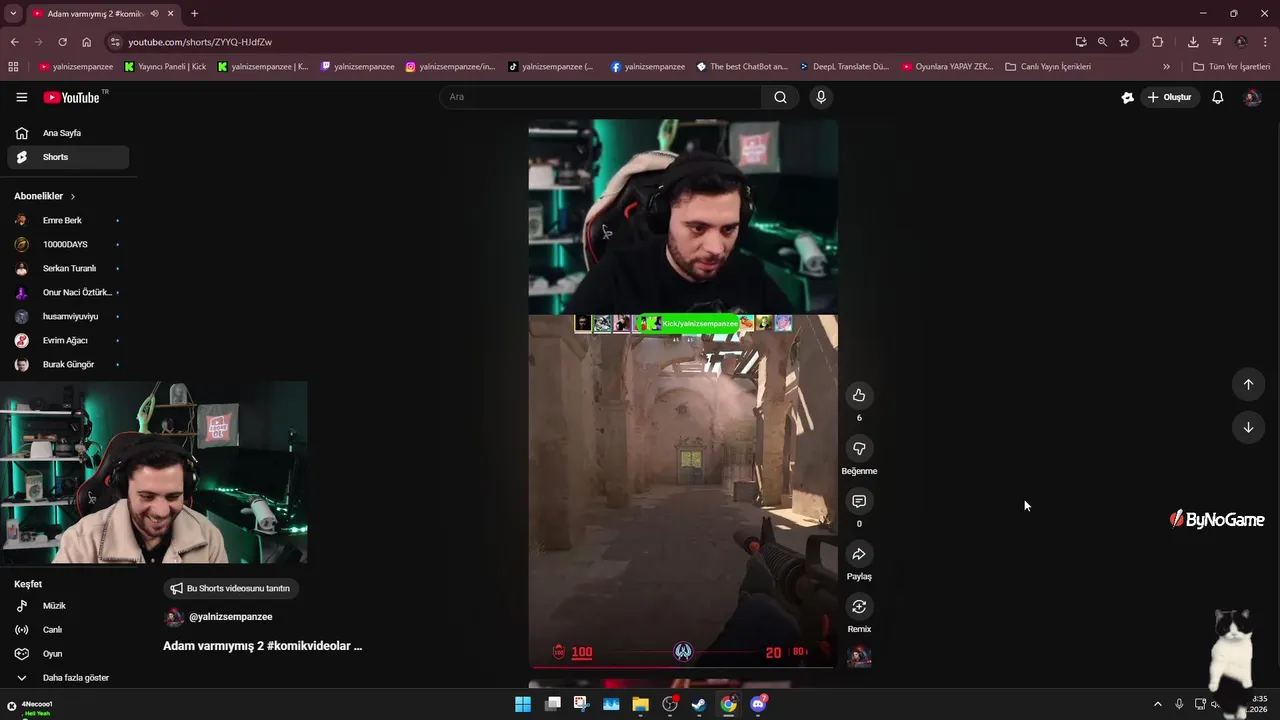Mute the tab's audio speaker icon
1280x720 pixels.
click(x=154, y=13)
